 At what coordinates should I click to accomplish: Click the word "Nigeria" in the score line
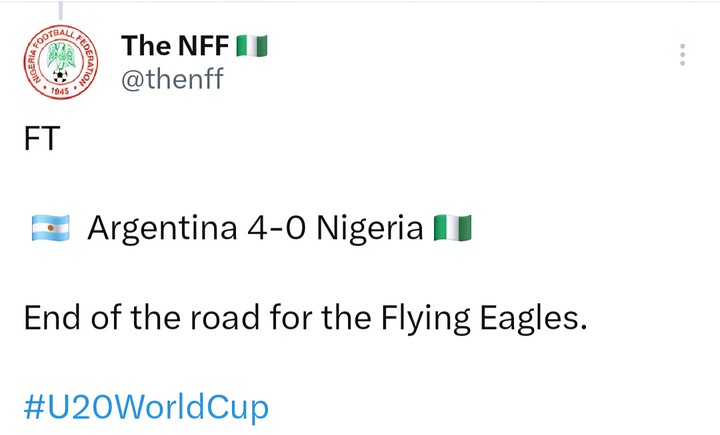pyautogui.click(x=370, y=229)
